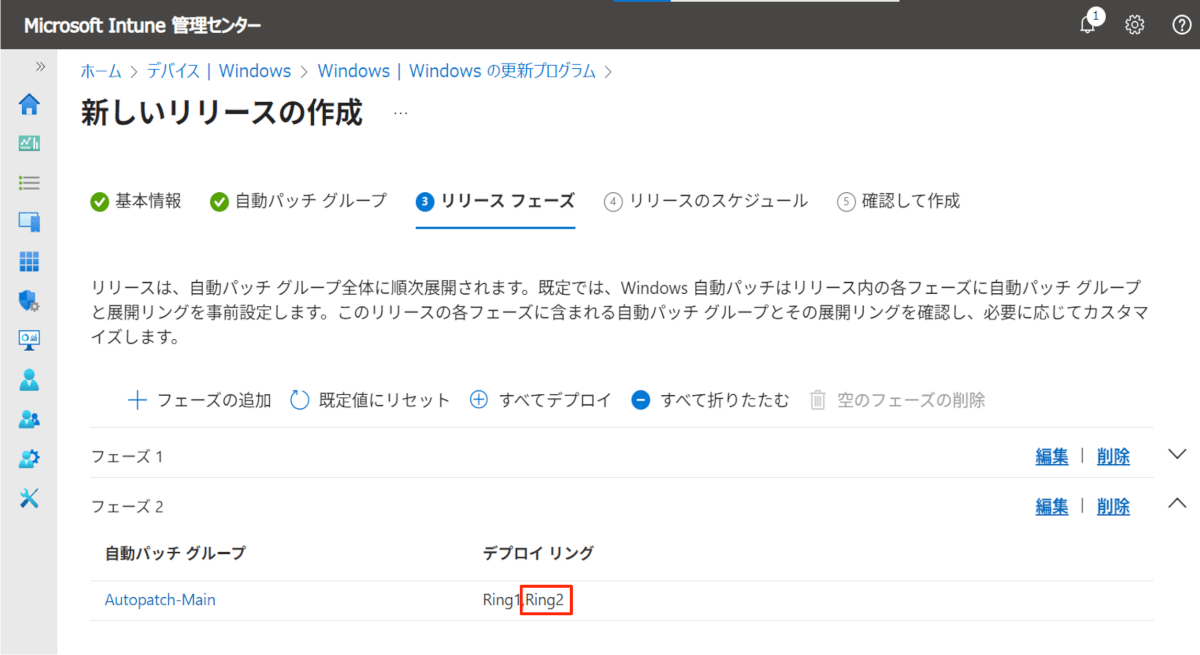
Task: Click フェーズの追加 to add a phase
Action: point(199,400)
